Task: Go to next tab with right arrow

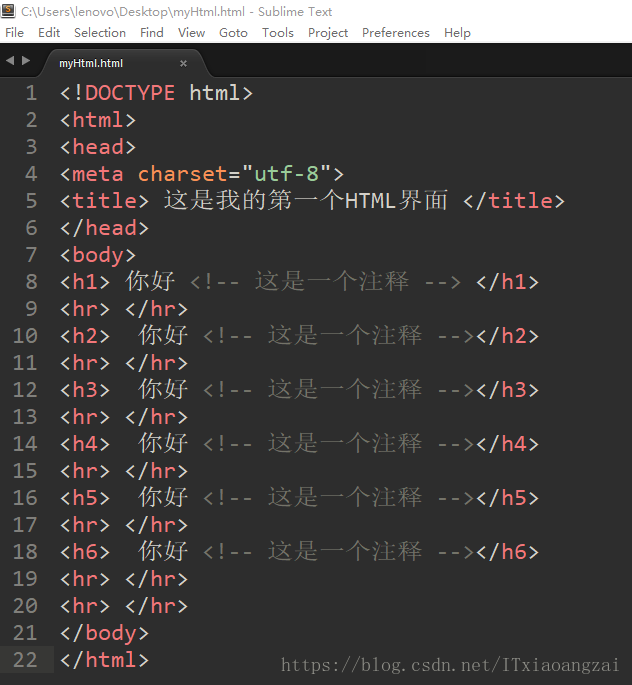Action: coord(26,60)
